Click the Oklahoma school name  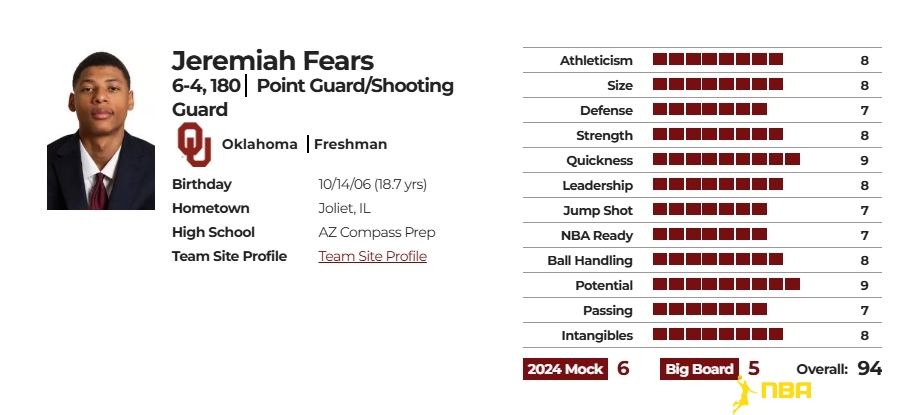(x=259, y=144)
